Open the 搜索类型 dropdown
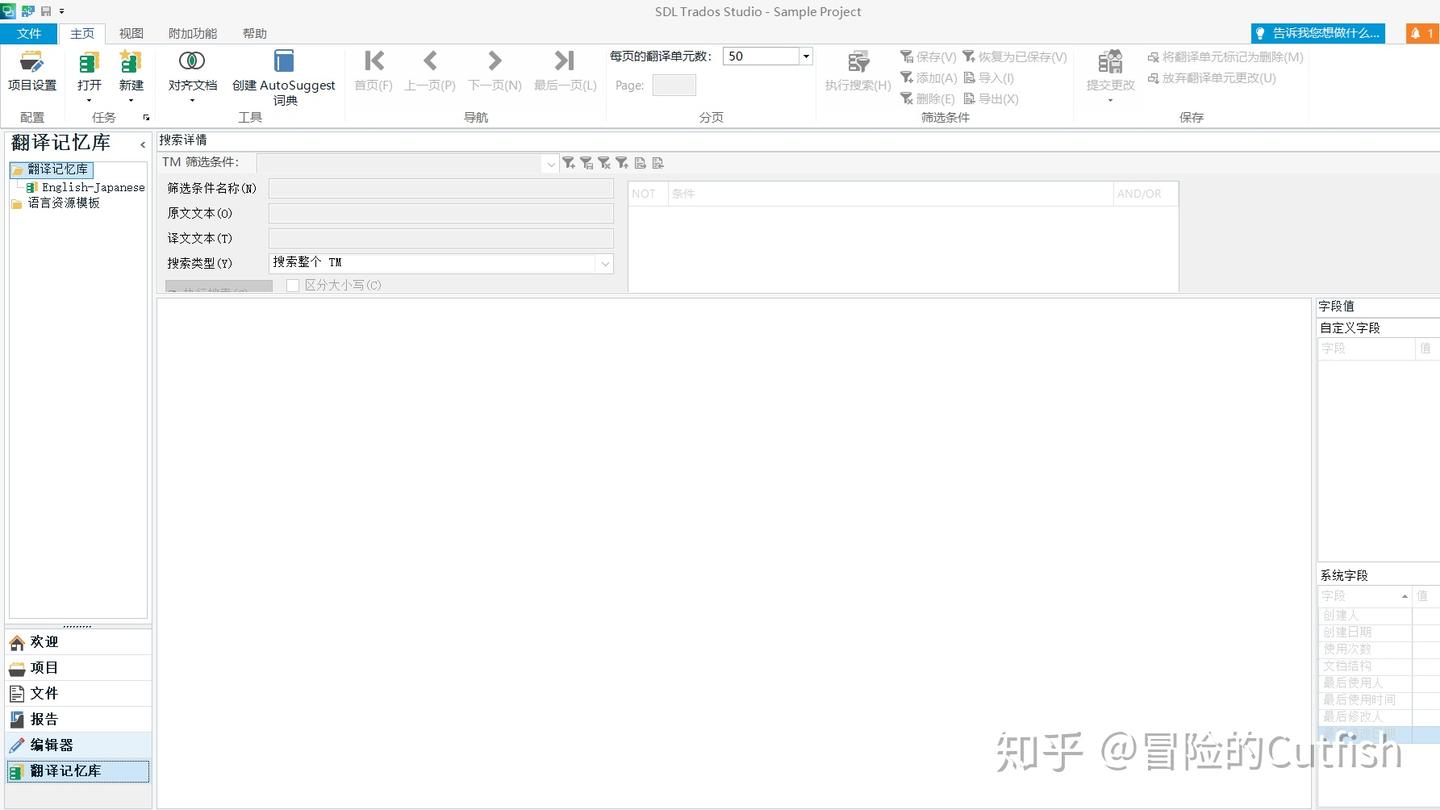Image resolution: width=1440 pixels, height=810 pixels. pyautogui.click(x=605, y=263)
